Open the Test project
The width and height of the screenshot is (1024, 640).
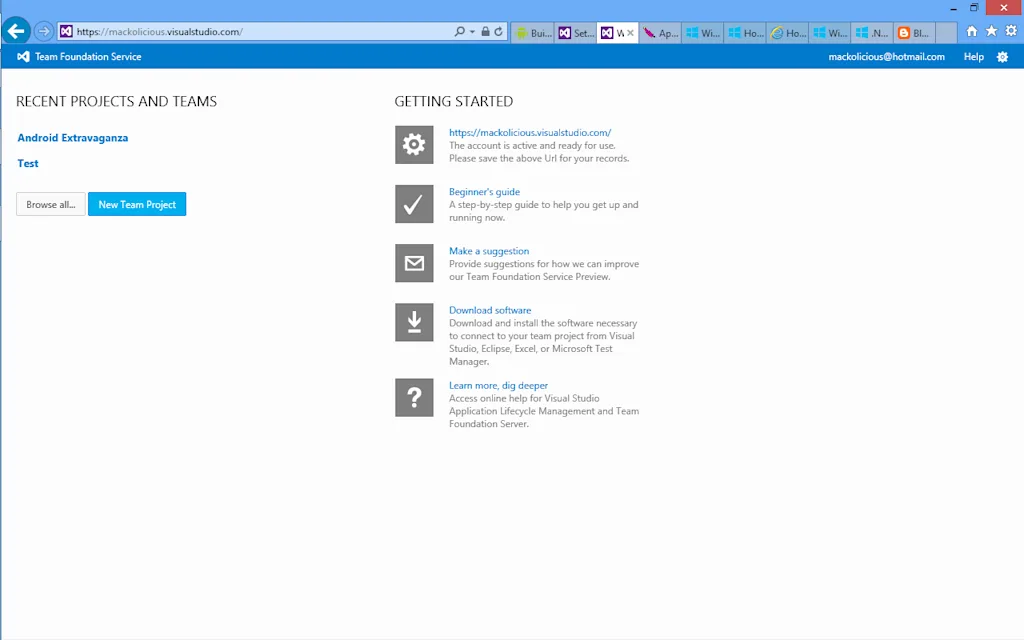click(27, 163)
